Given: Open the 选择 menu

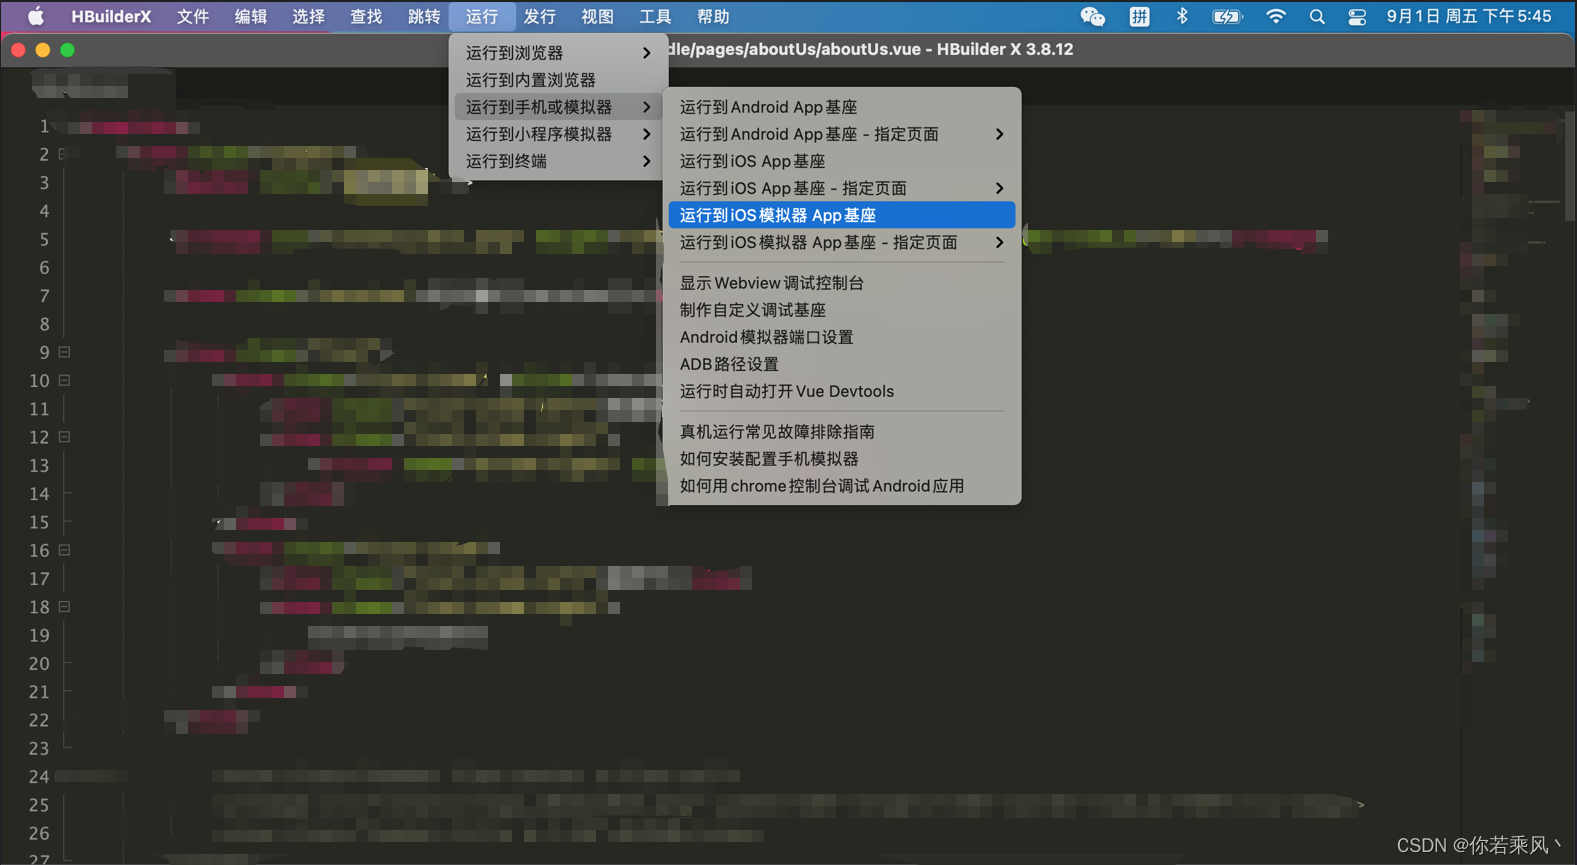Looking at the screenshot, I should click(309, 16).
